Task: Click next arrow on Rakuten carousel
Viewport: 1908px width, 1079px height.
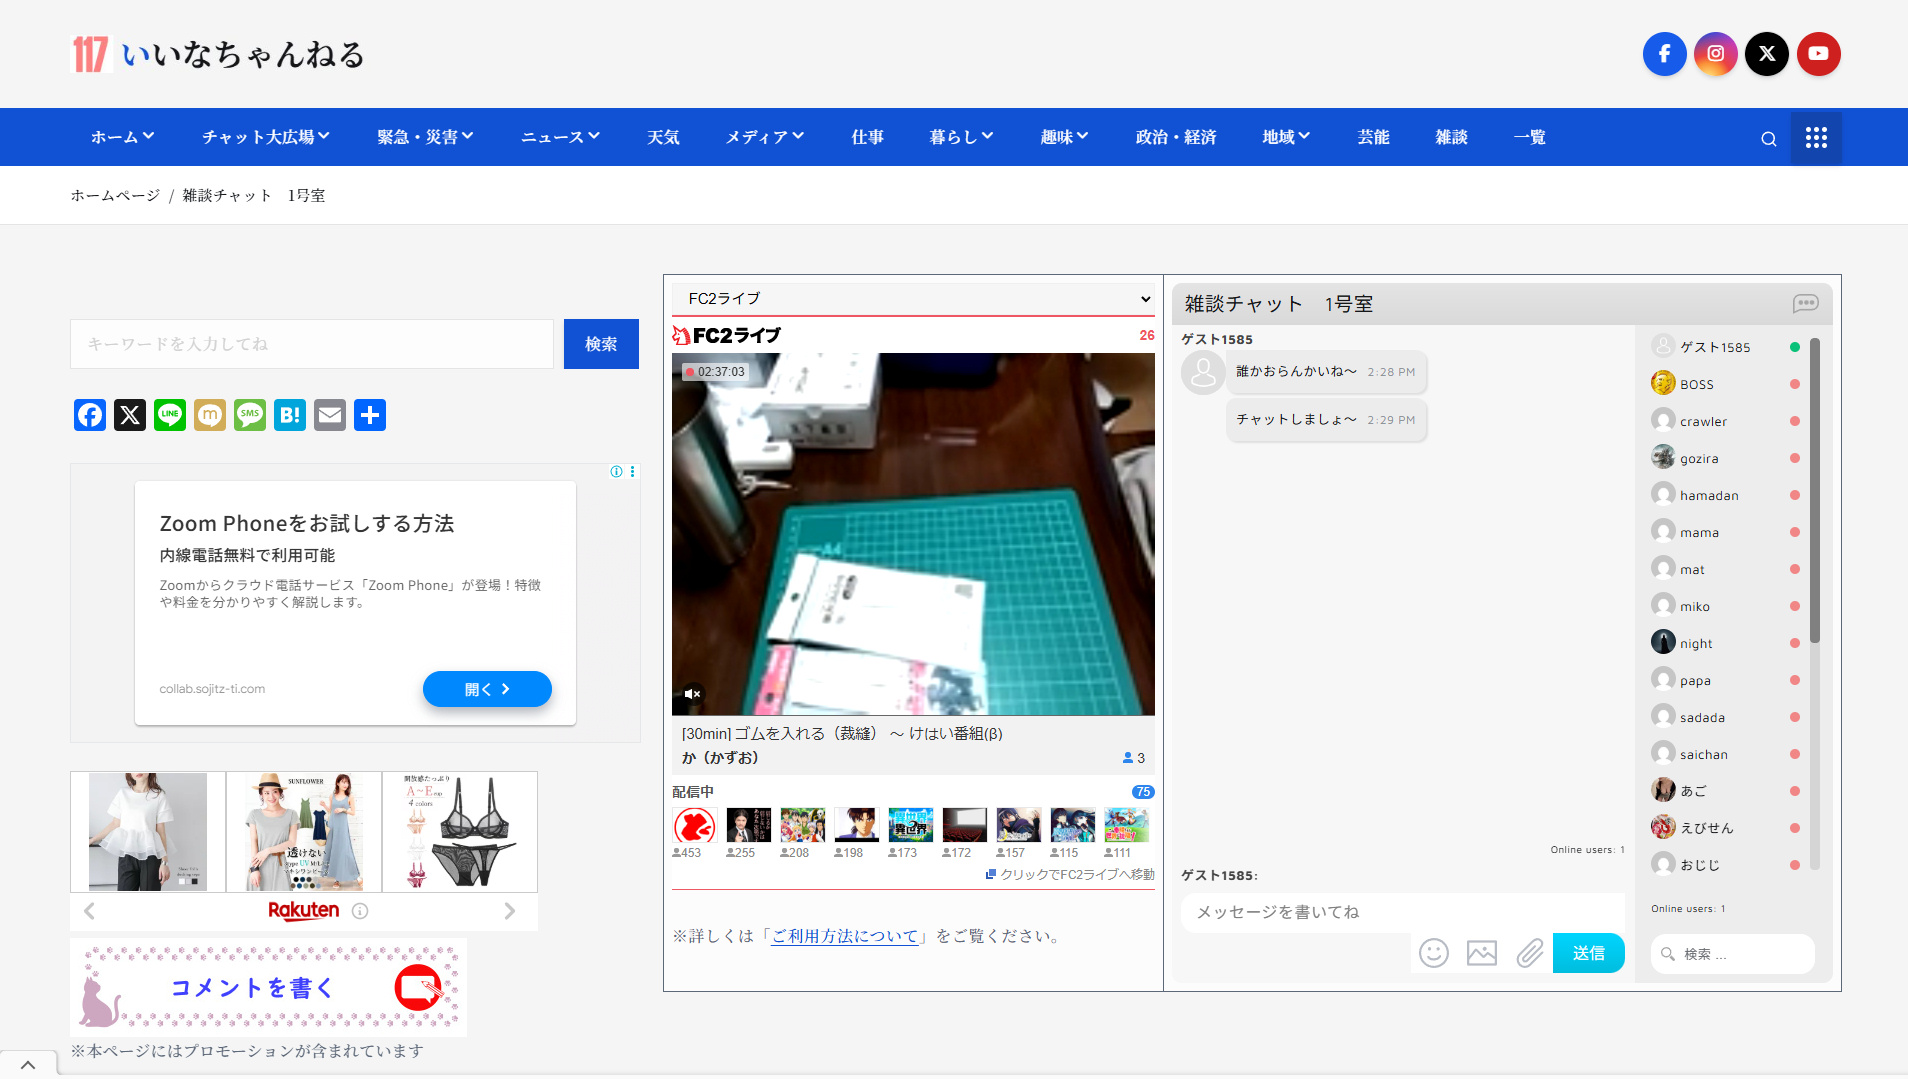Action: [510, 911]
